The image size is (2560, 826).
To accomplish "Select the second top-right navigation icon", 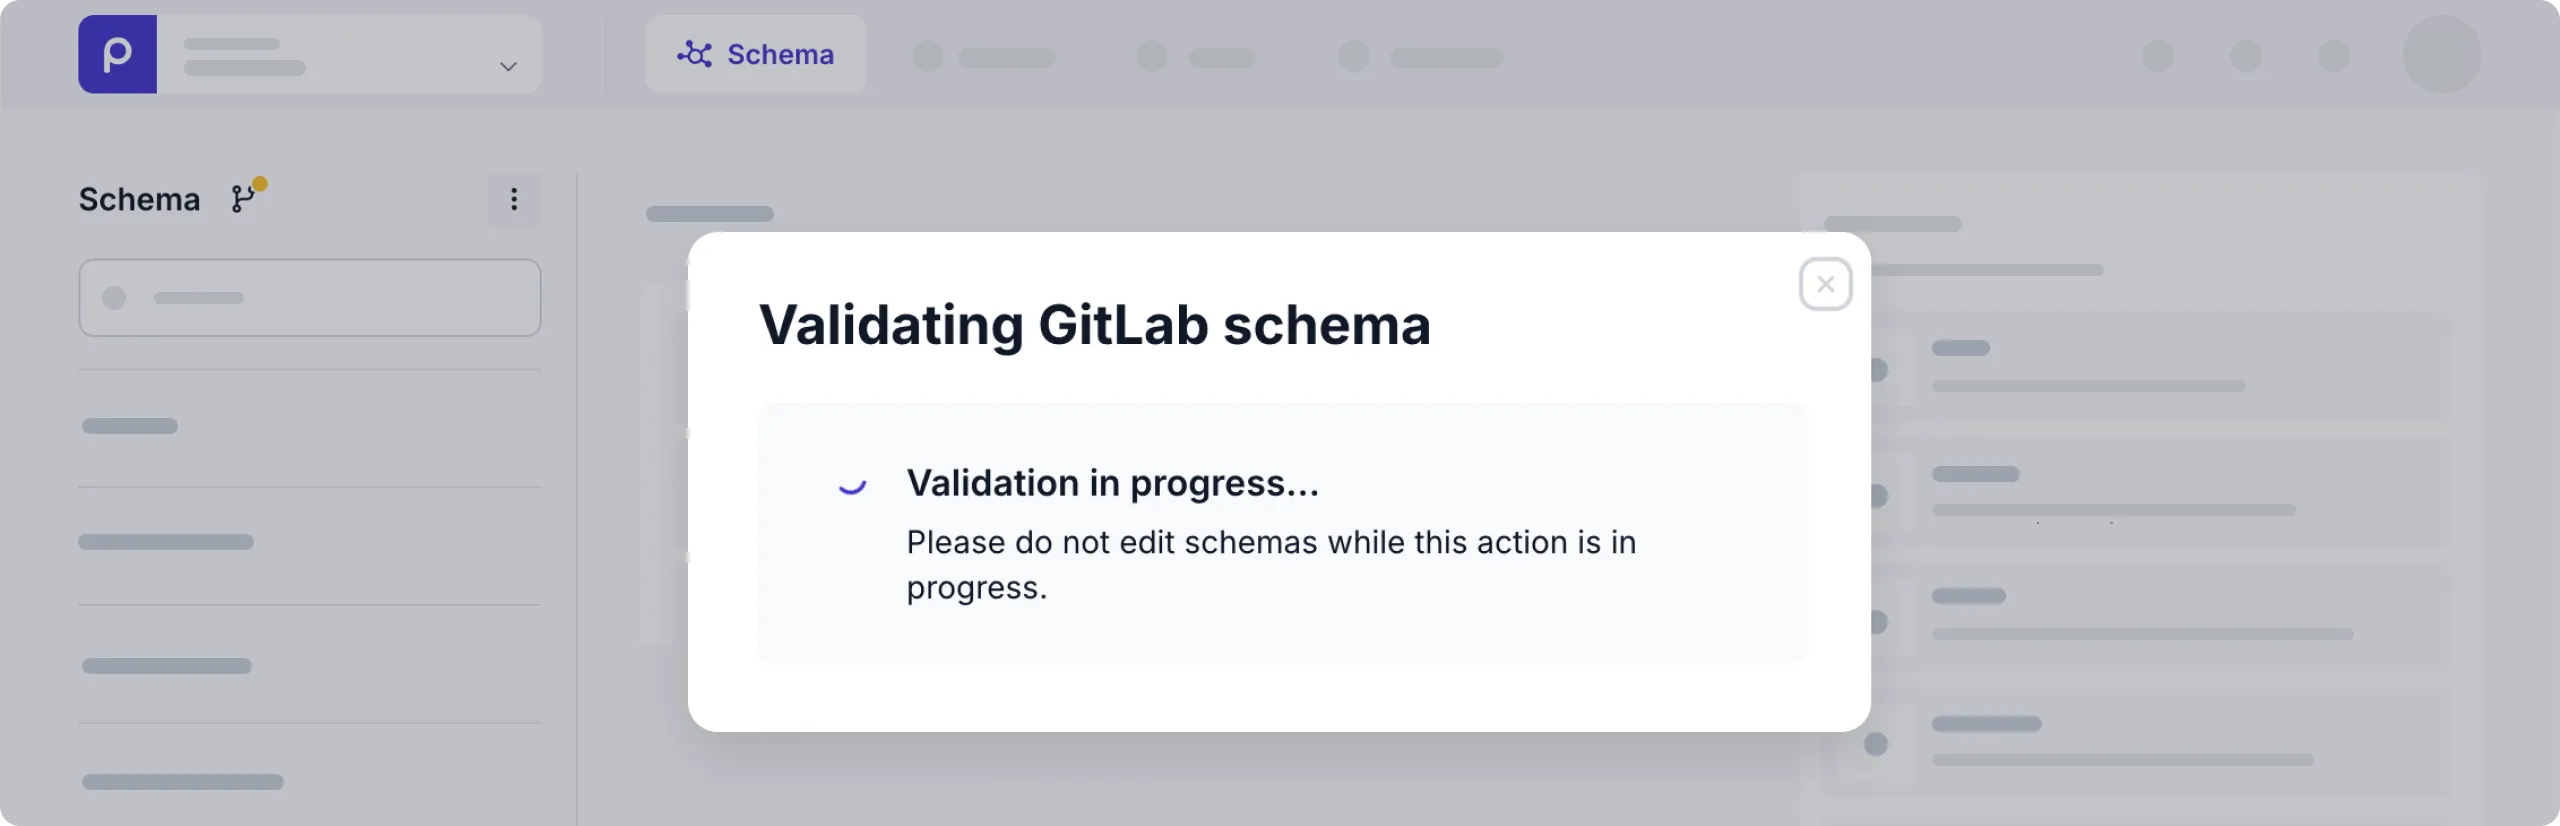I will point(2248,57).
